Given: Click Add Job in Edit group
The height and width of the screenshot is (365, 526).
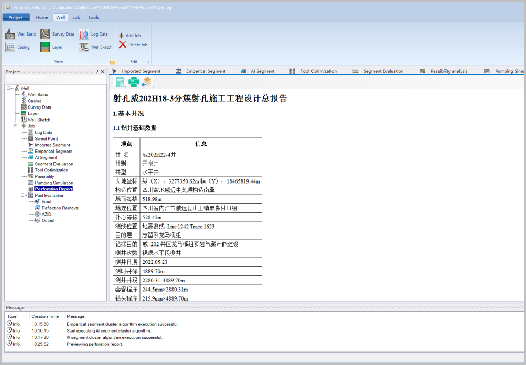Looking at the screenshot, I should (130, 35).
